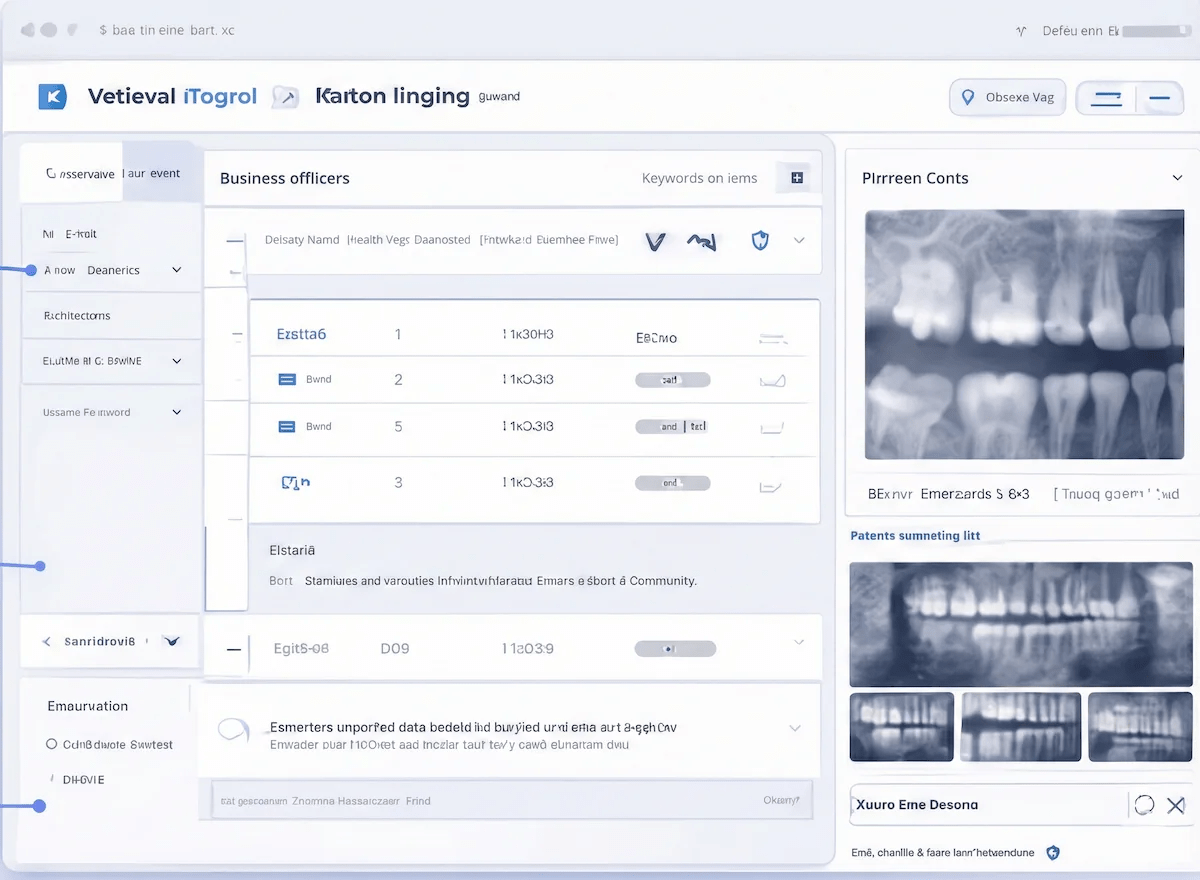Open the Patents sumneting litt link

[915, 536]
